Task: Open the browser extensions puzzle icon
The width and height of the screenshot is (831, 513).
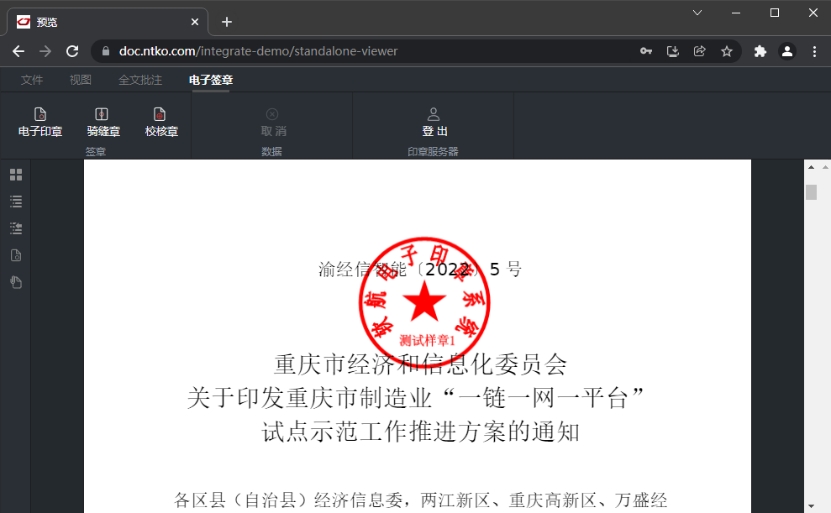Action: 760,51
